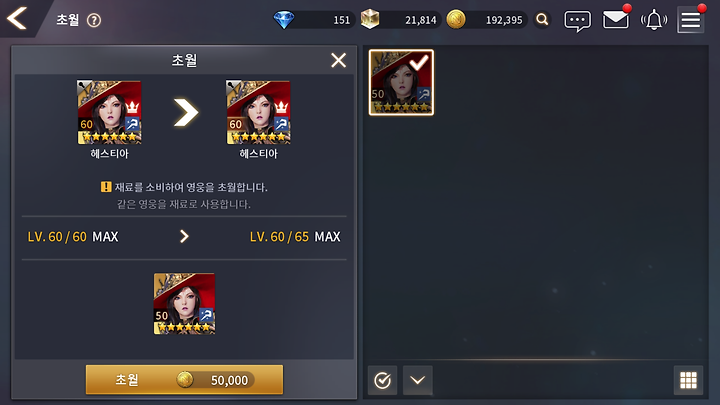The image size is (720, 405).
Task: Close the 초월 panel with X
Action: click(x=338, y=60)
